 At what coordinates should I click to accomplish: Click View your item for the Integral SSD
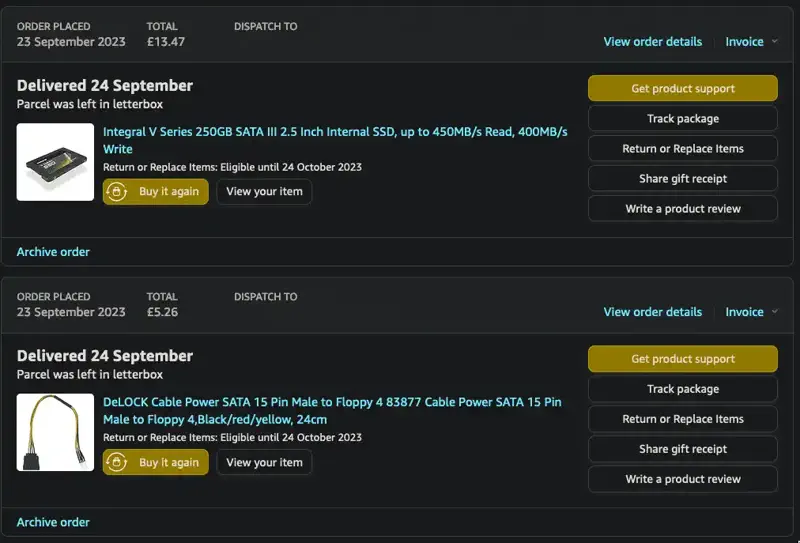click(264, 192)
